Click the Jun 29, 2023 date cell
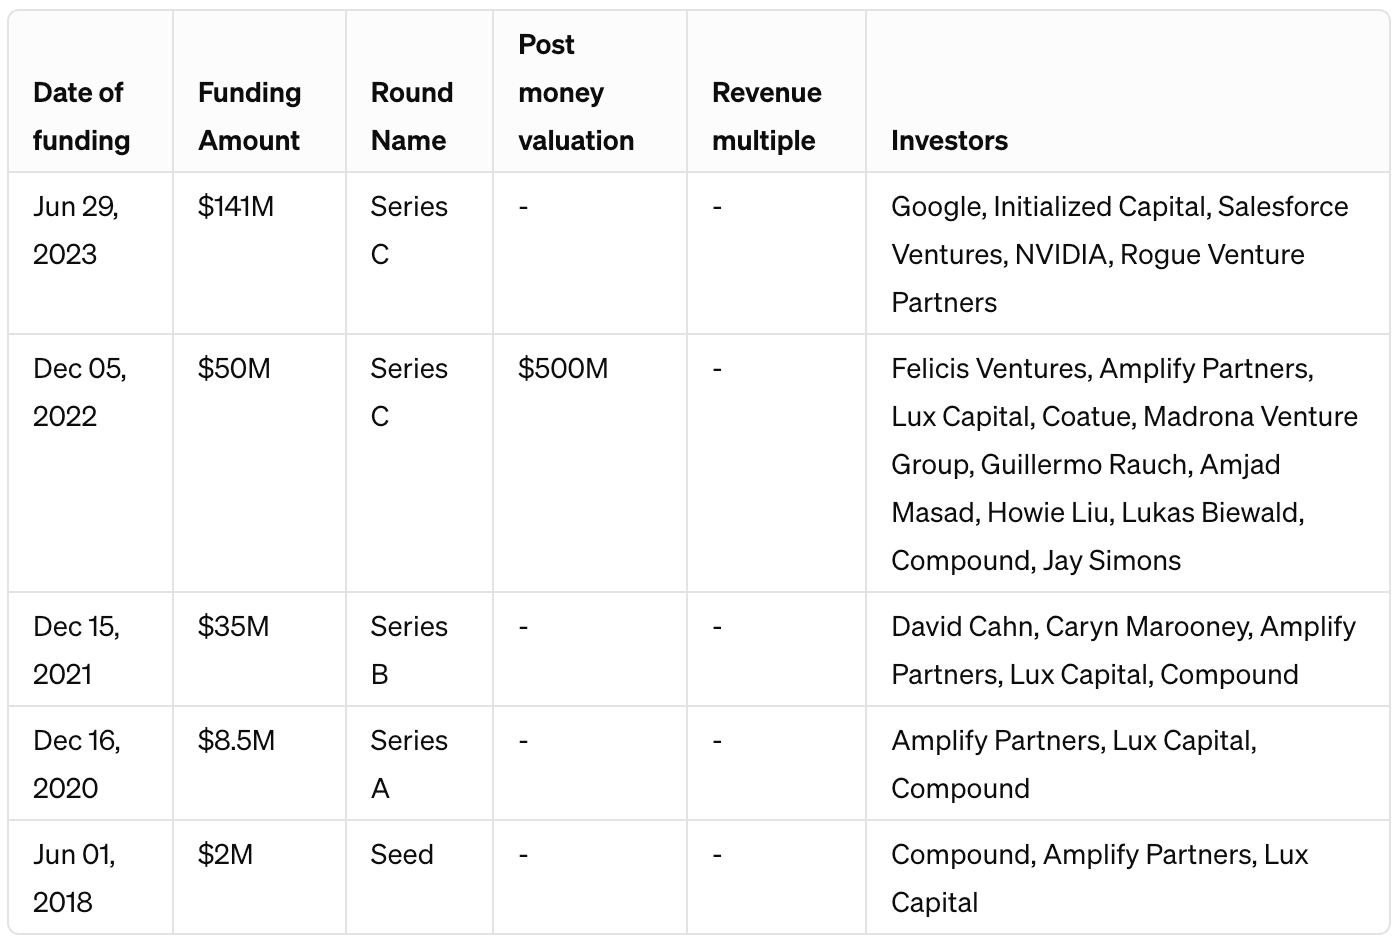Image resolution: width=1396 pixels, height=944 pixels. click(90, 253)
